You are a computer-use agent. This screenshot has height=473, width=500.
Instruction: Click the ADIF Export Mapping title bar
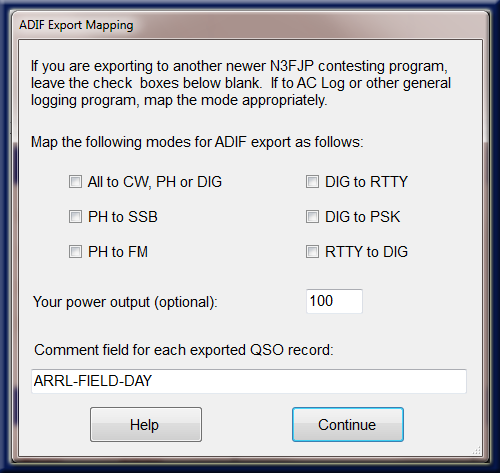pyautogui.click(x=250, y=25)
